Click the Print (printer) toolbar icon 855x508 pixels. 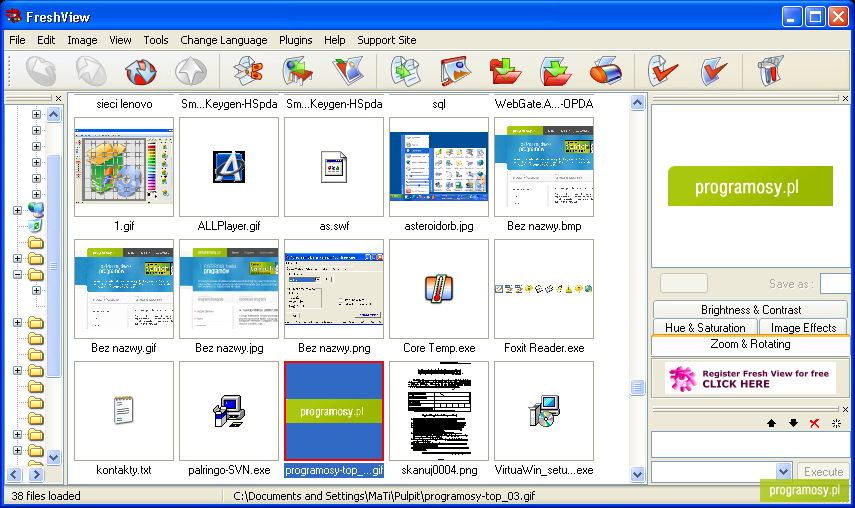click(x=605, y=71)
